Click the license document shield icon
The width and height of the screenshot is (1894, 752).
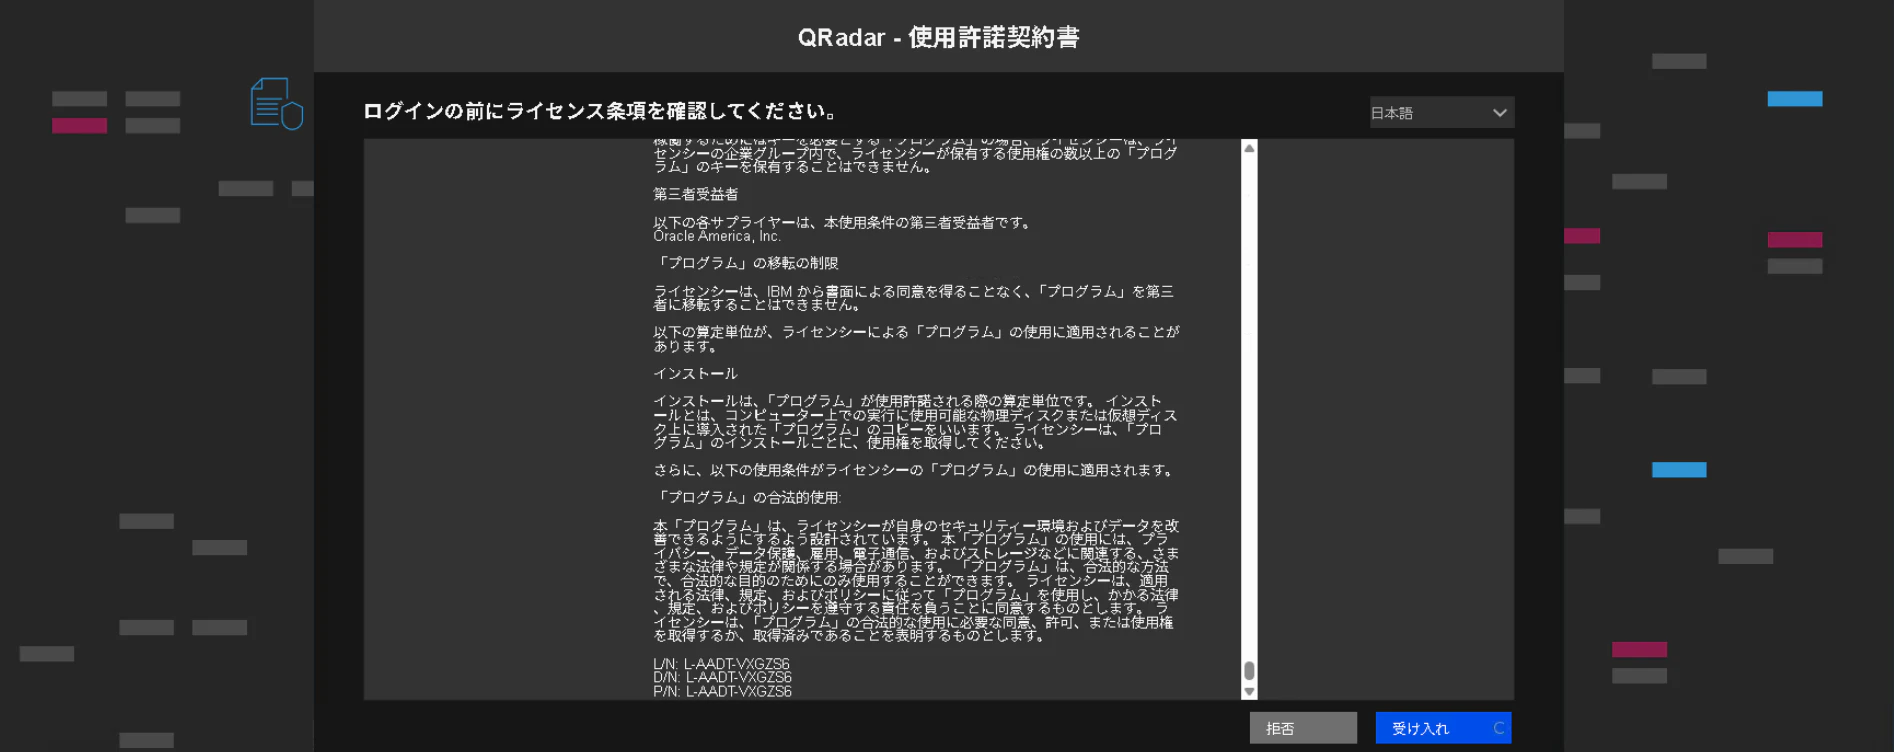pos(276,104)
